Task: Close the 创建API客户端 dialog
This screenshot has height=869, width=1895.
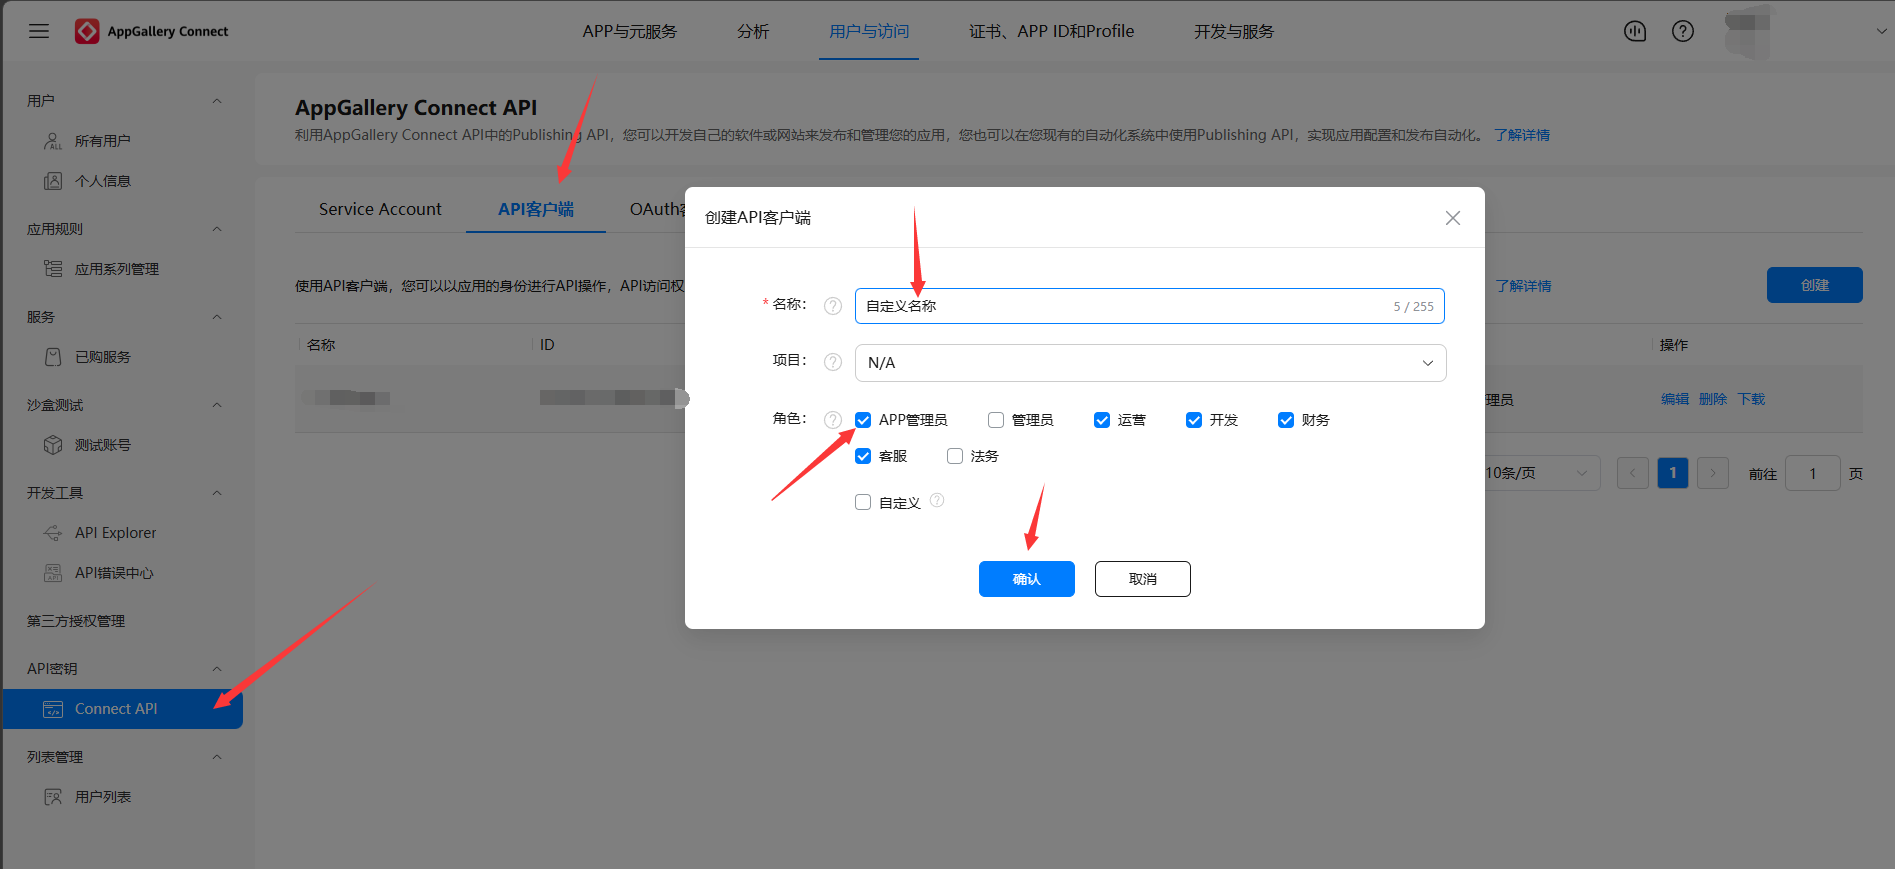Action: click(x=1453, y=218)
